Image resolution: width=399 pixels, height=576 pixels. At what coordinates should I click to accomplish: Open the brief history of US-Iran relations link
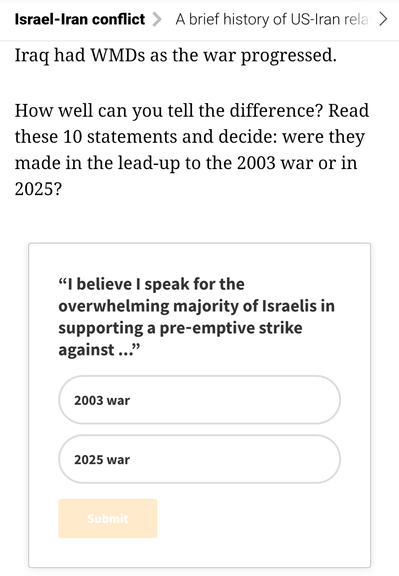point(273,19)
